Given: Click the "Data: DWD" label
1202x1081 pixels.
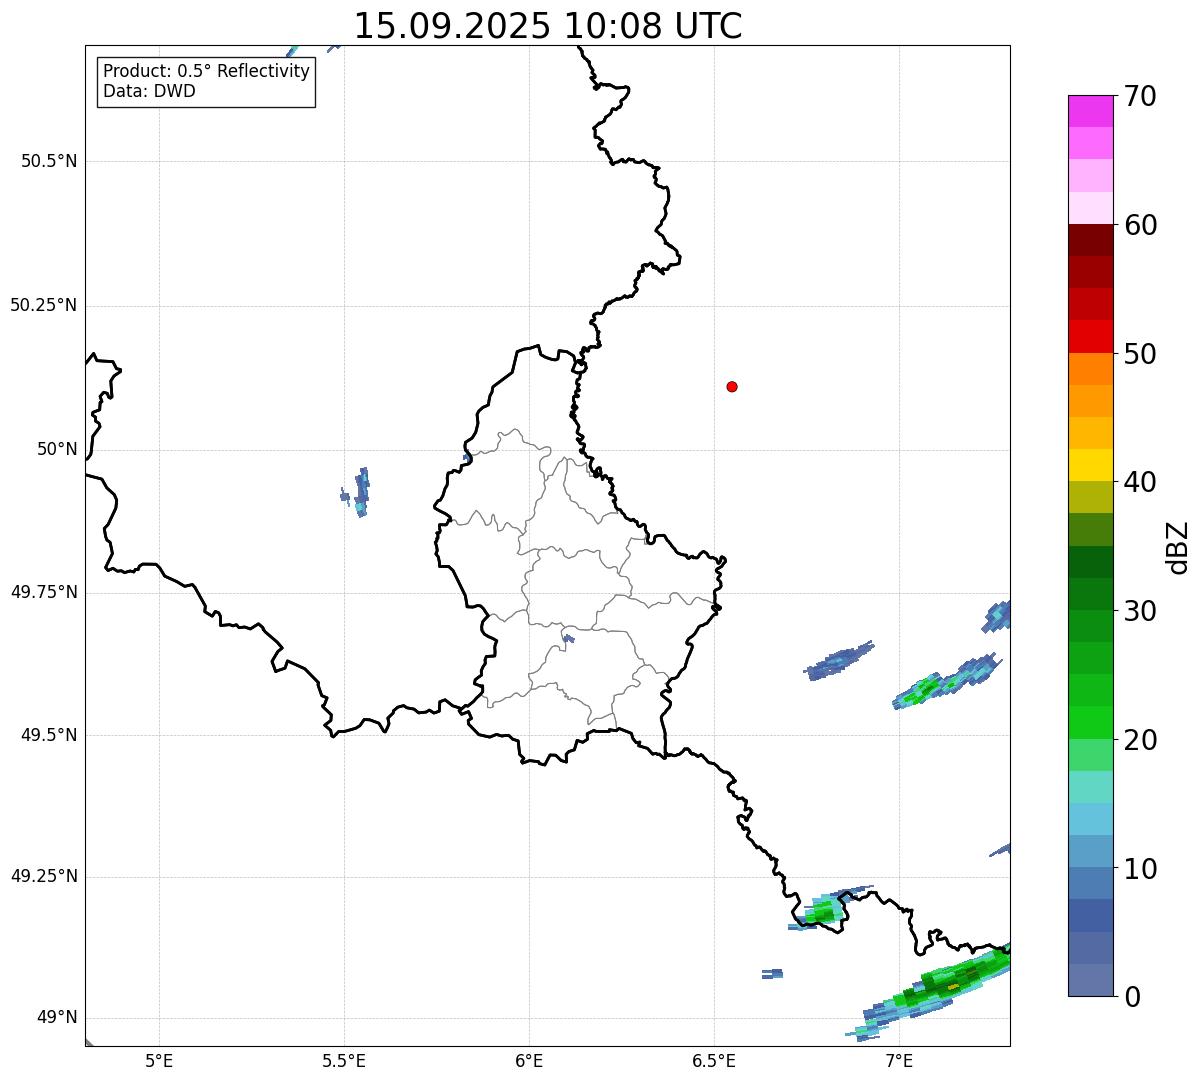Looking at the screenshot, I should pyautogui.click(x=150, y=91).
